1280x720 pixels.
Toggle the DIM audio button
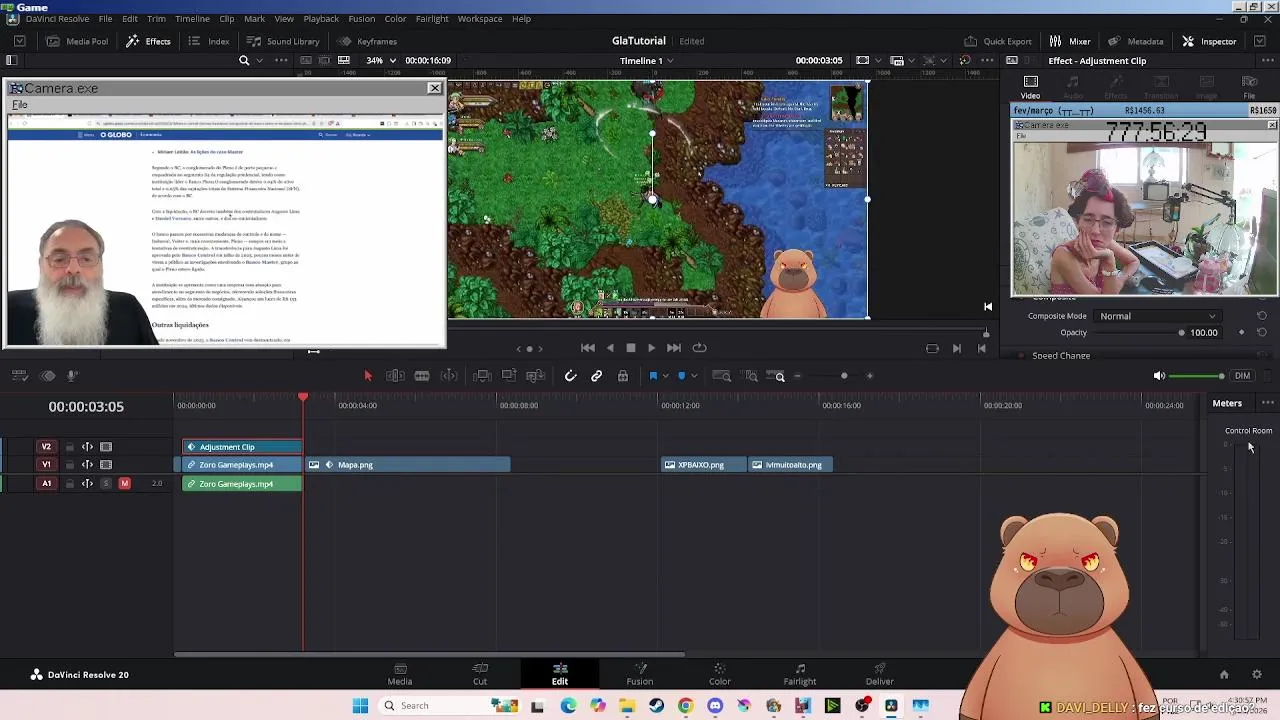(x=1242, y=376)
